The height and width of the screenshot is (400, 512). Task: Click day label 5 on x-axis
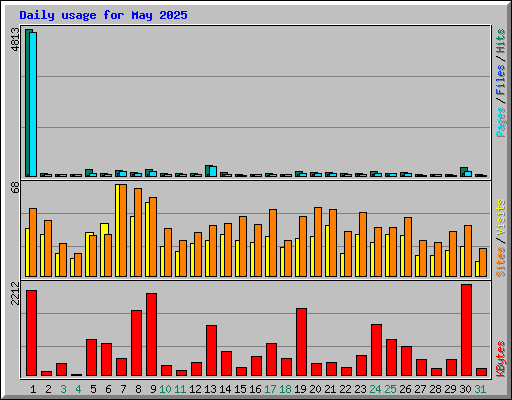pos(93,389)
